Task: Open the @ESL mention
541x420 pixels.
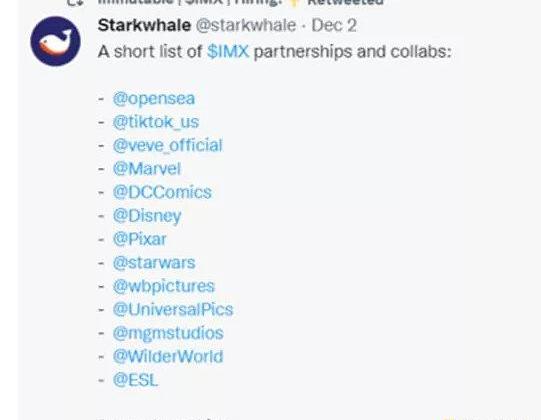Action: pos(135,380)
